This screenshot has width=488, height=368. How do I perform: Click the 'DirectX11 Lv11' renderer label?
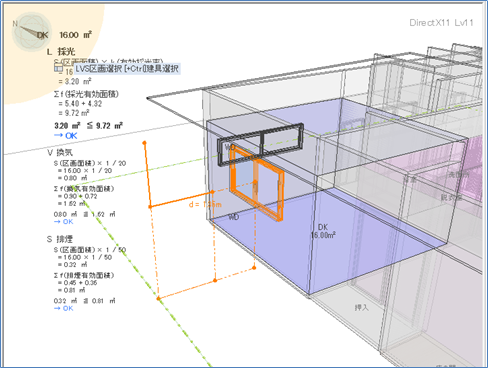[441, 23]
